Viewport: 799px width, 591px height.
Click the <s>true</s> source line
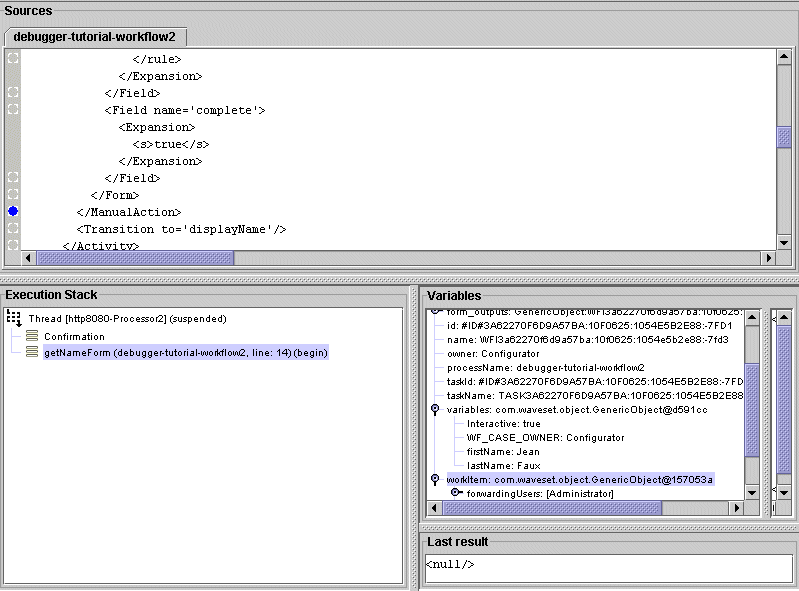tap(171, 144)
